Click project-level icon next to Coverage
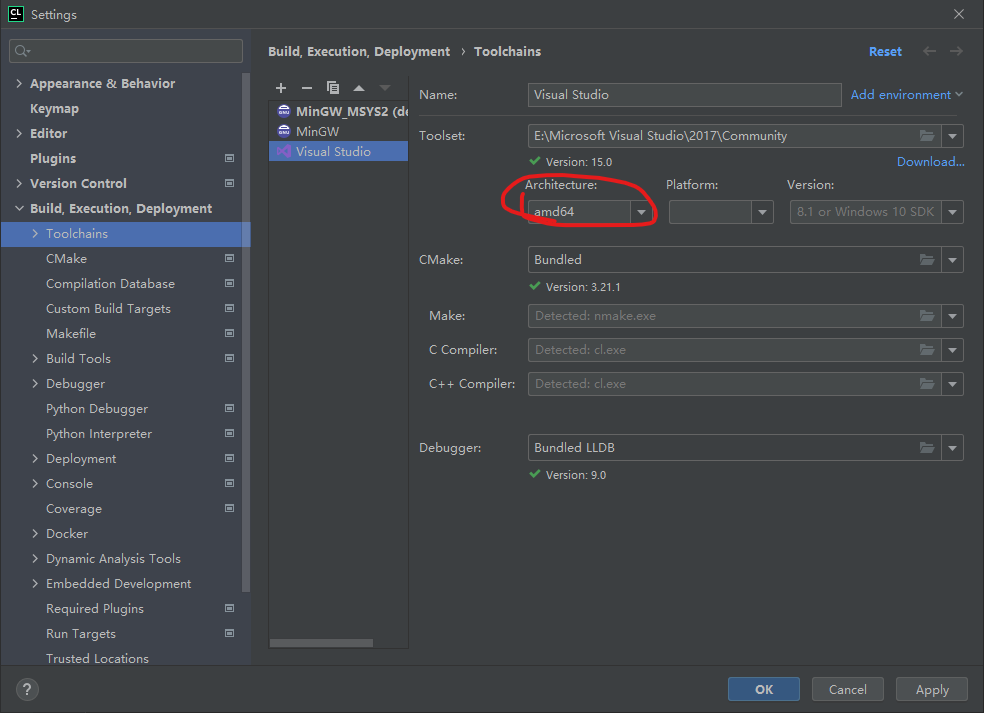This screenshot has width=984, height=713. tap(230, 508)
